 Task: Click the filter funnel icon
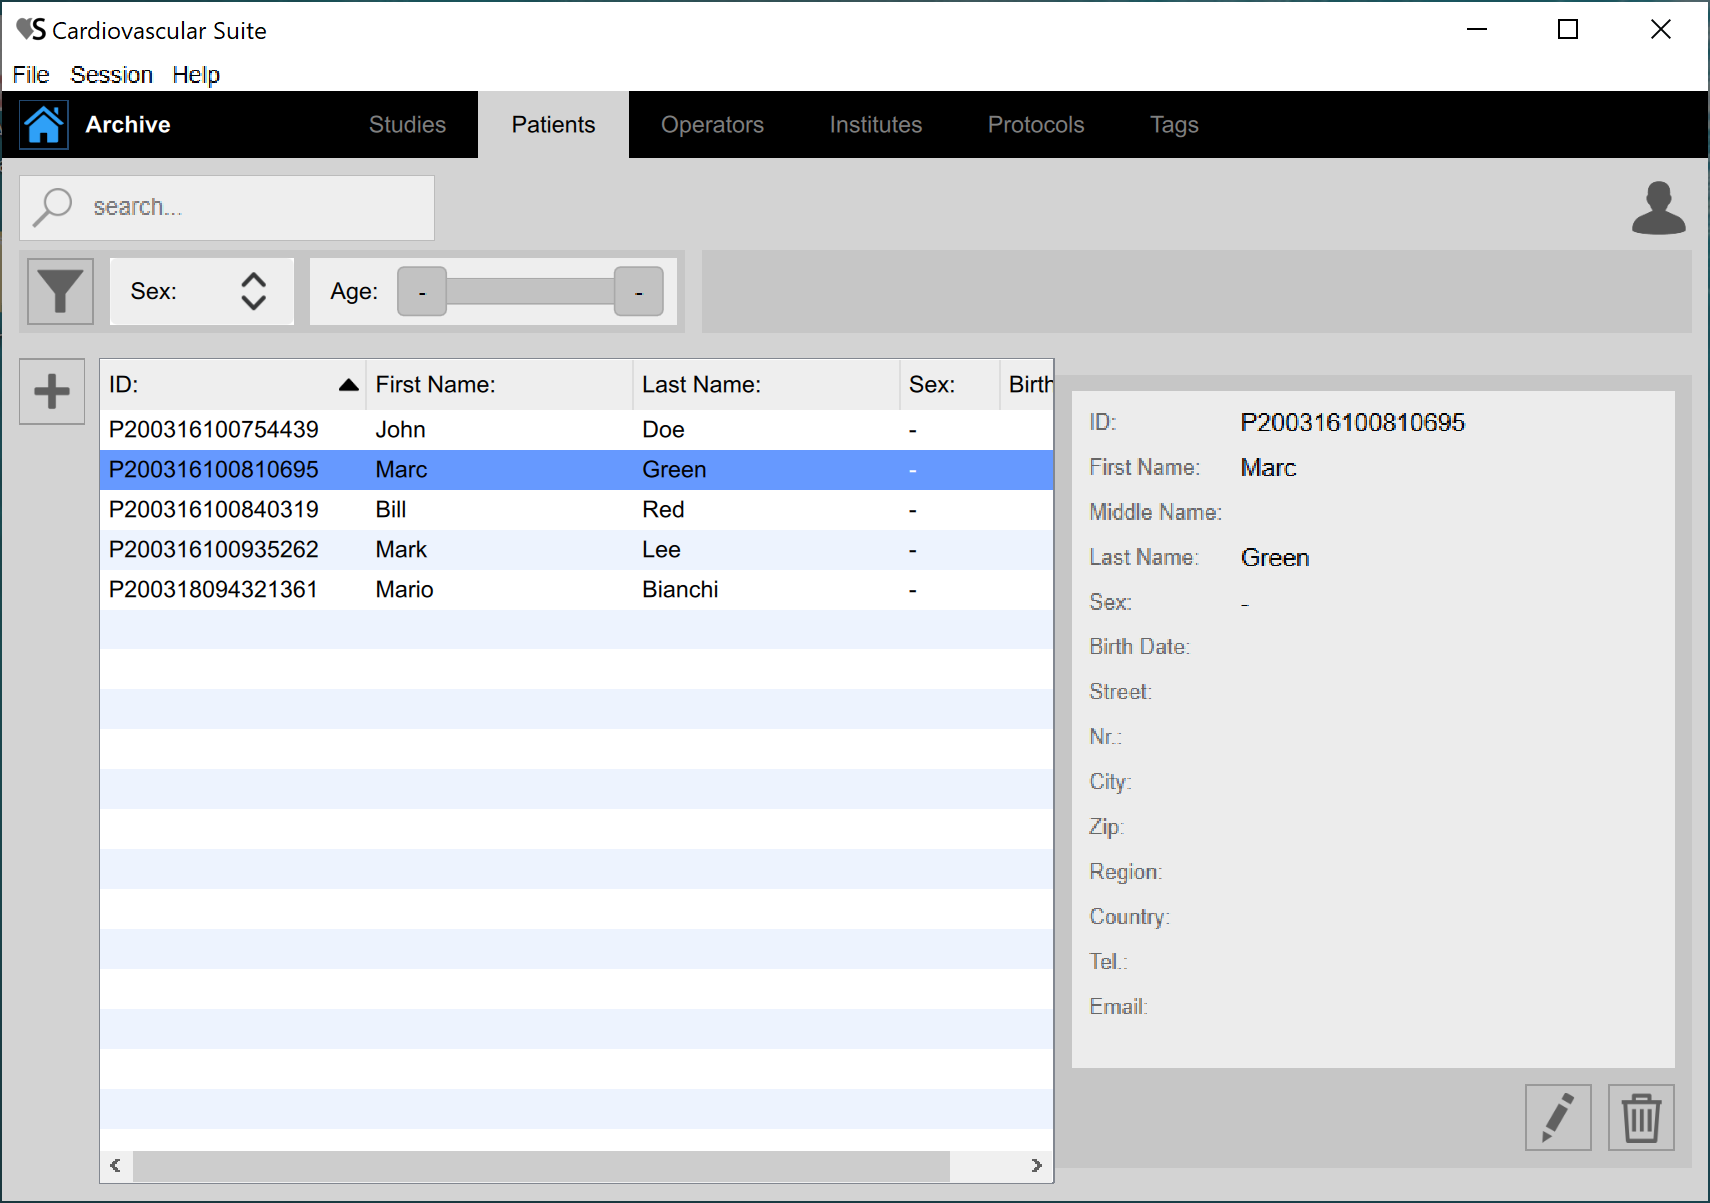coord(60,291)
